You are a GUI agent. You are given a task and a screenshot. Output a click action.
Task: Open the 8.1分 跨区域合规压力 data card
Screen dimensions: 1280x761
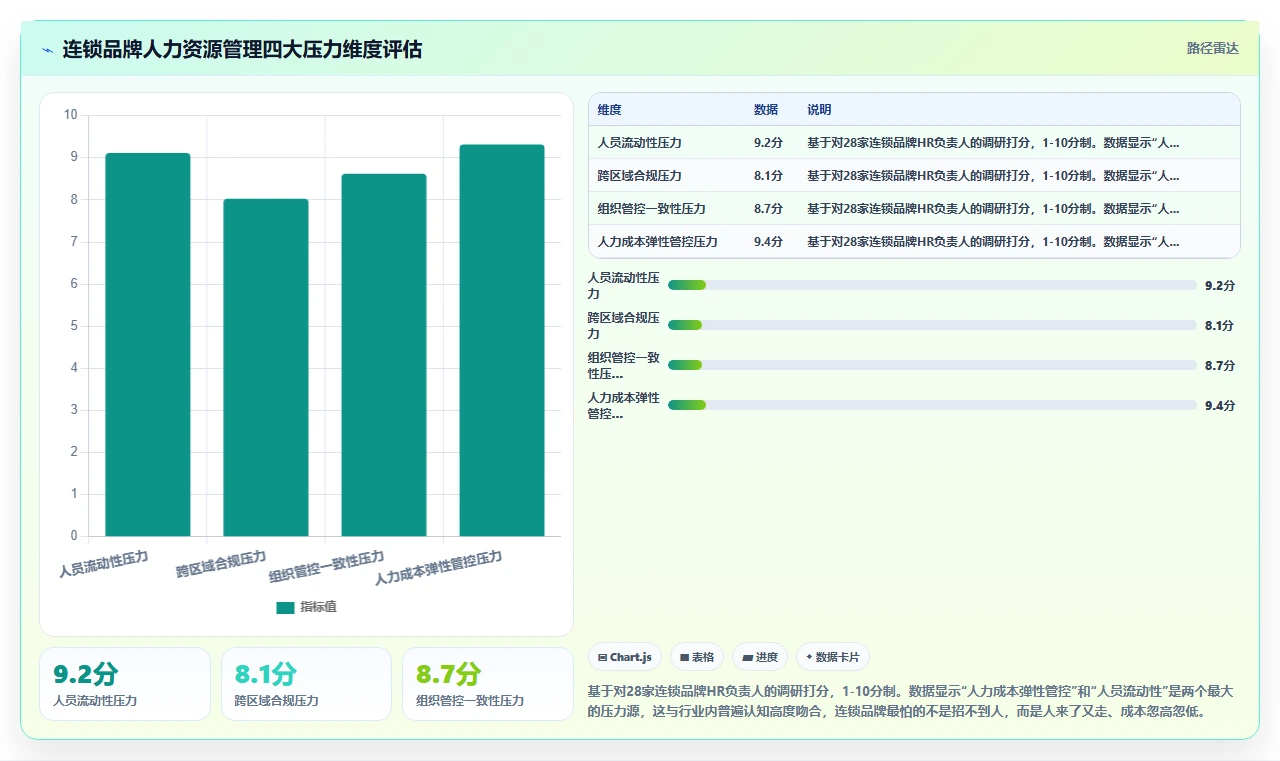tap(306, 684)
